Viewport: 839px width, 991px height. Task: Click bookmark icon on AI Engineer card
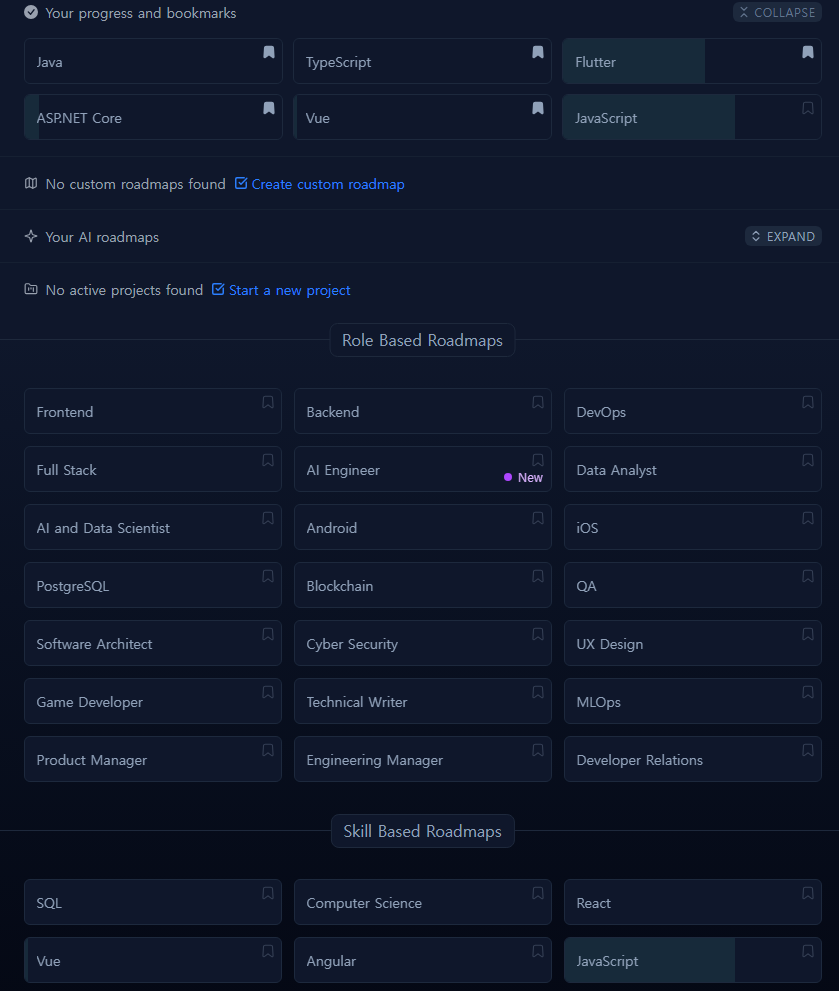(537, 460)
